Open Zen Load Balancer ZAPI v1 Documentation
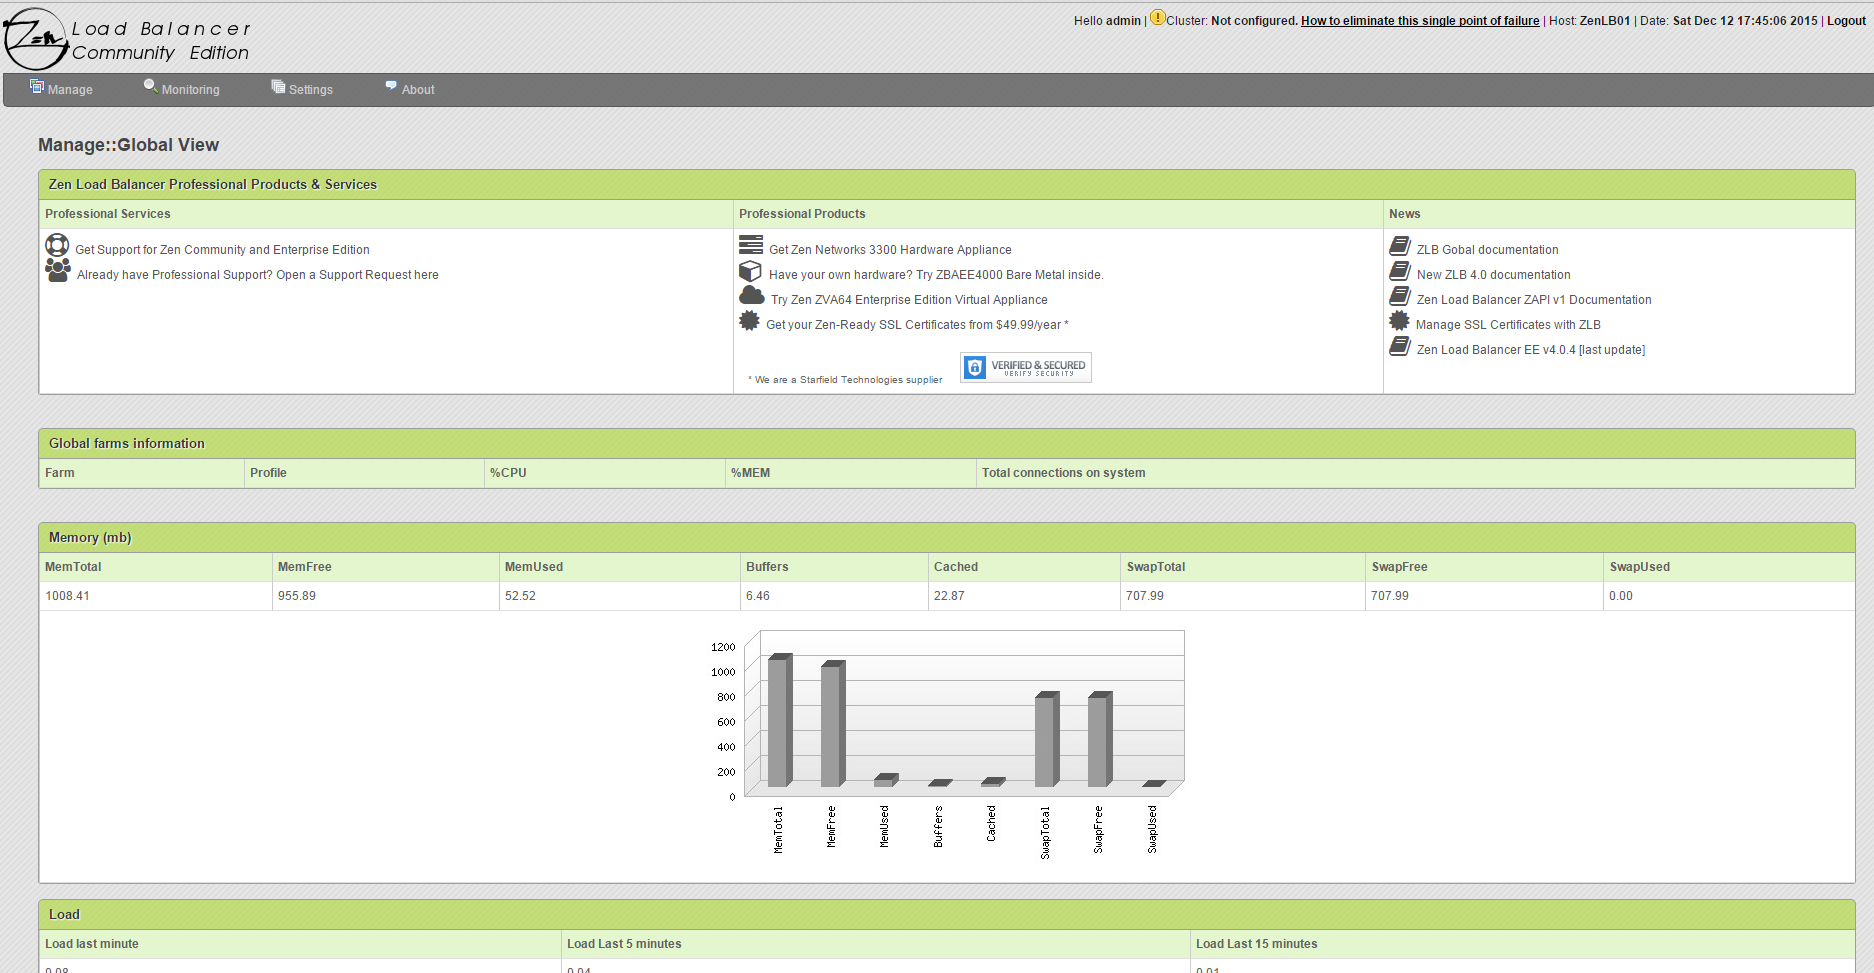The image size is (1874, 973). [1534, 300]
